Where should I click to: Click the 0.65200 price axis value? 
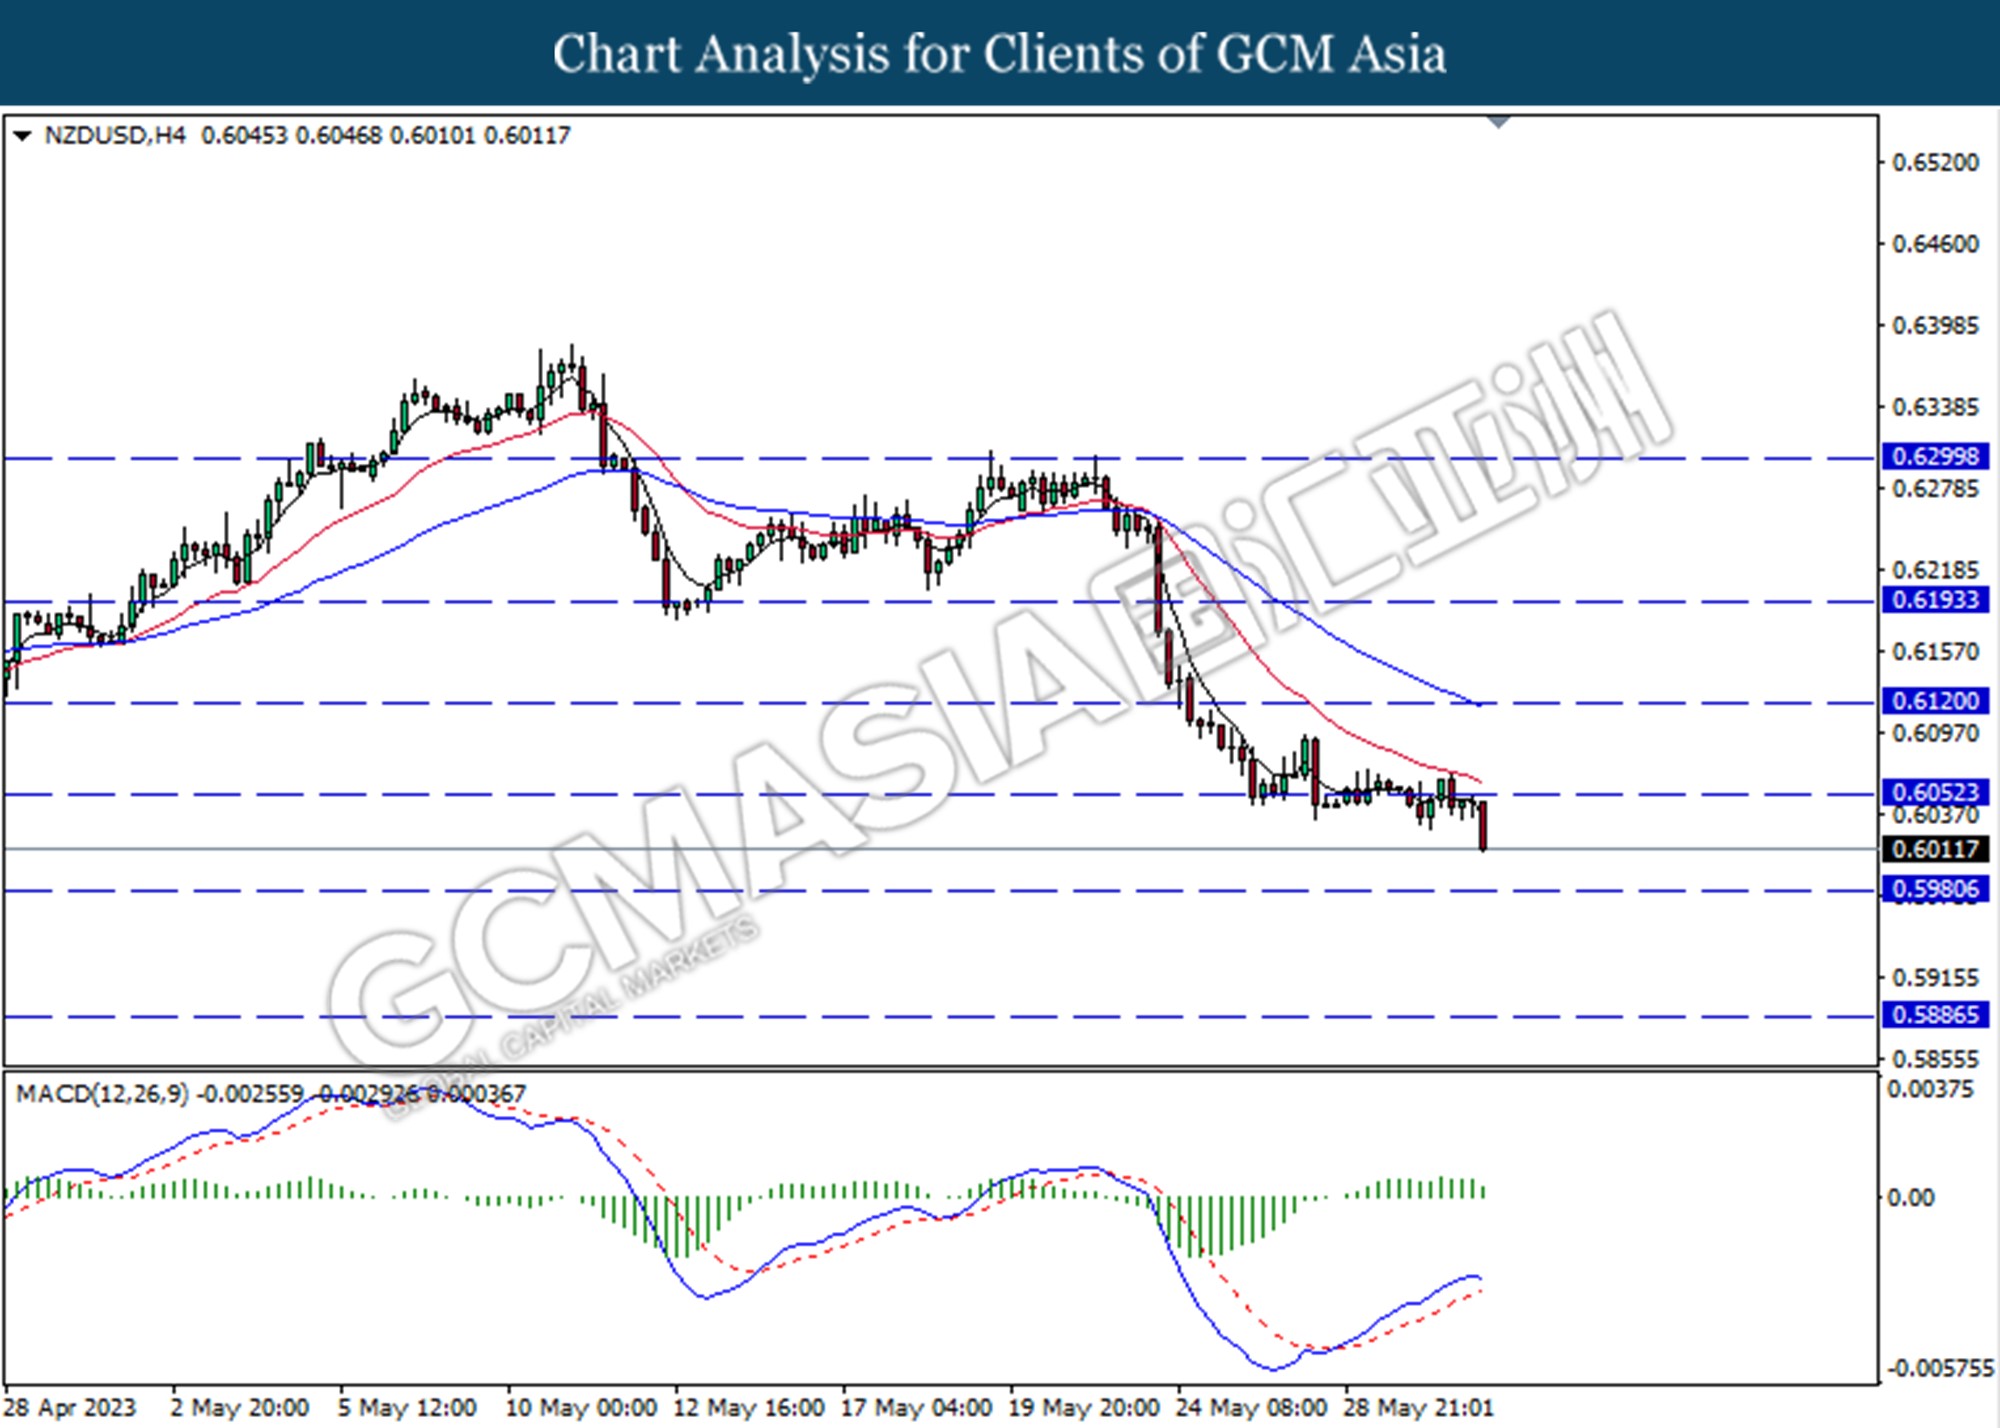[1935, 162]
